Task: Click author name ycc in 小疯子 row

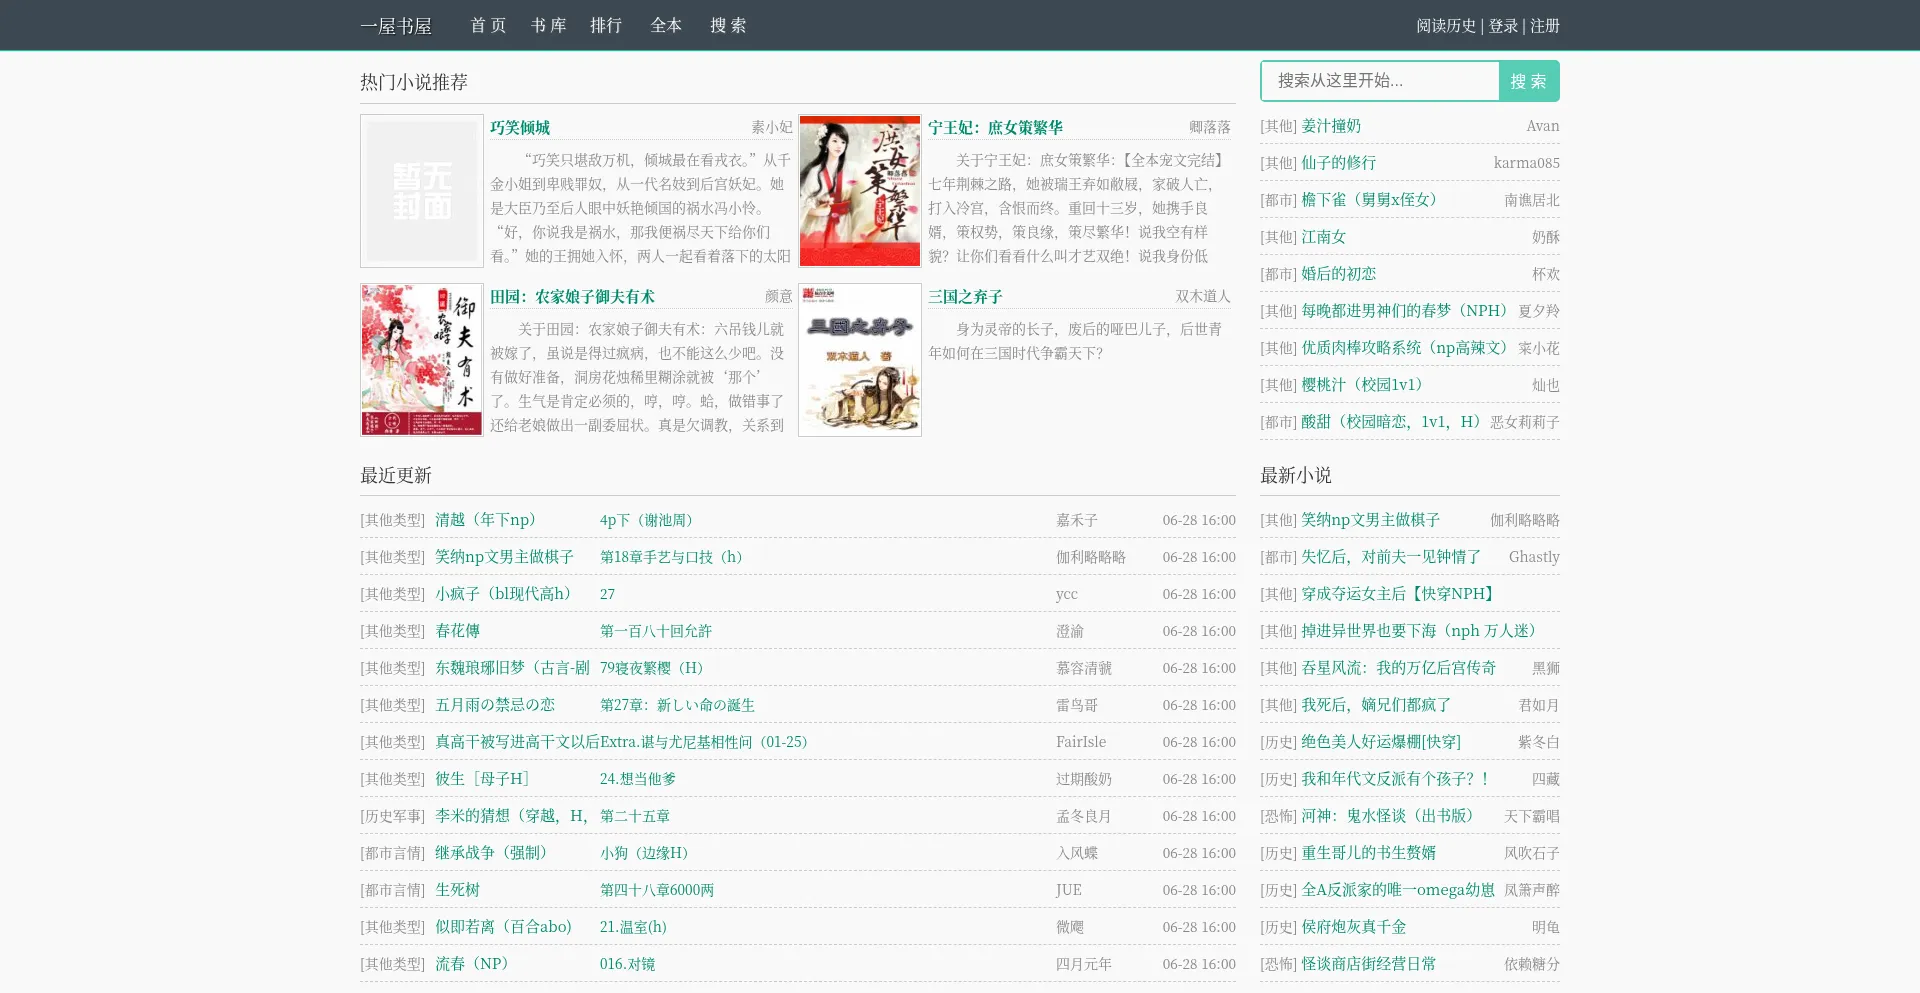Action: tap(1067, 594)
